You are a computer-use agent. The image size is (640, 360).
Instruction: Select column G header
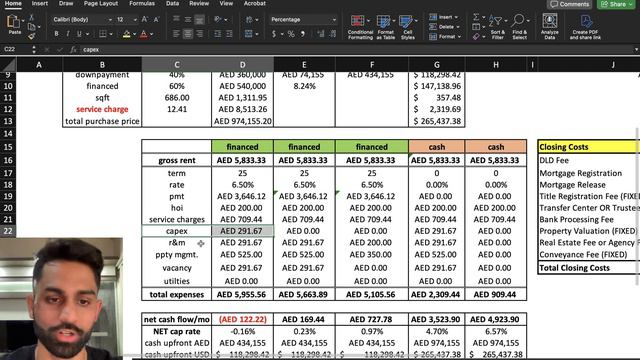(436, 64)
